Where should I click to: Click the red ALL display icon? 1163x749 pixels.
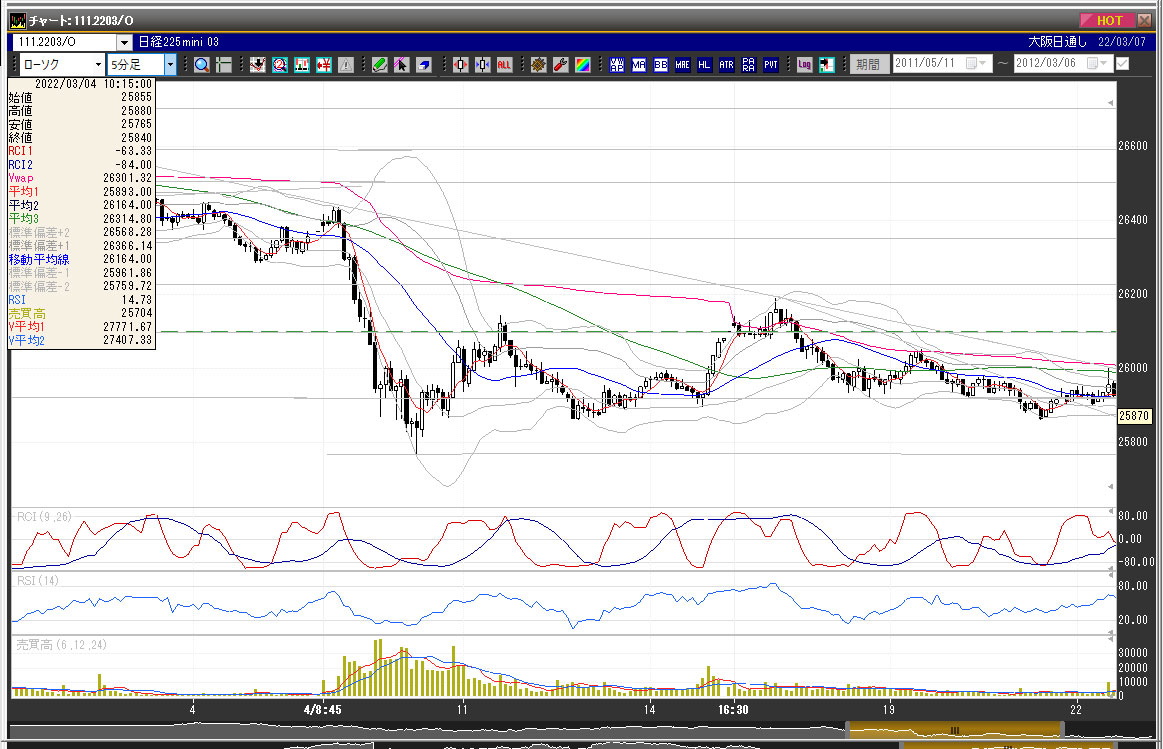[x=504, y=65]
